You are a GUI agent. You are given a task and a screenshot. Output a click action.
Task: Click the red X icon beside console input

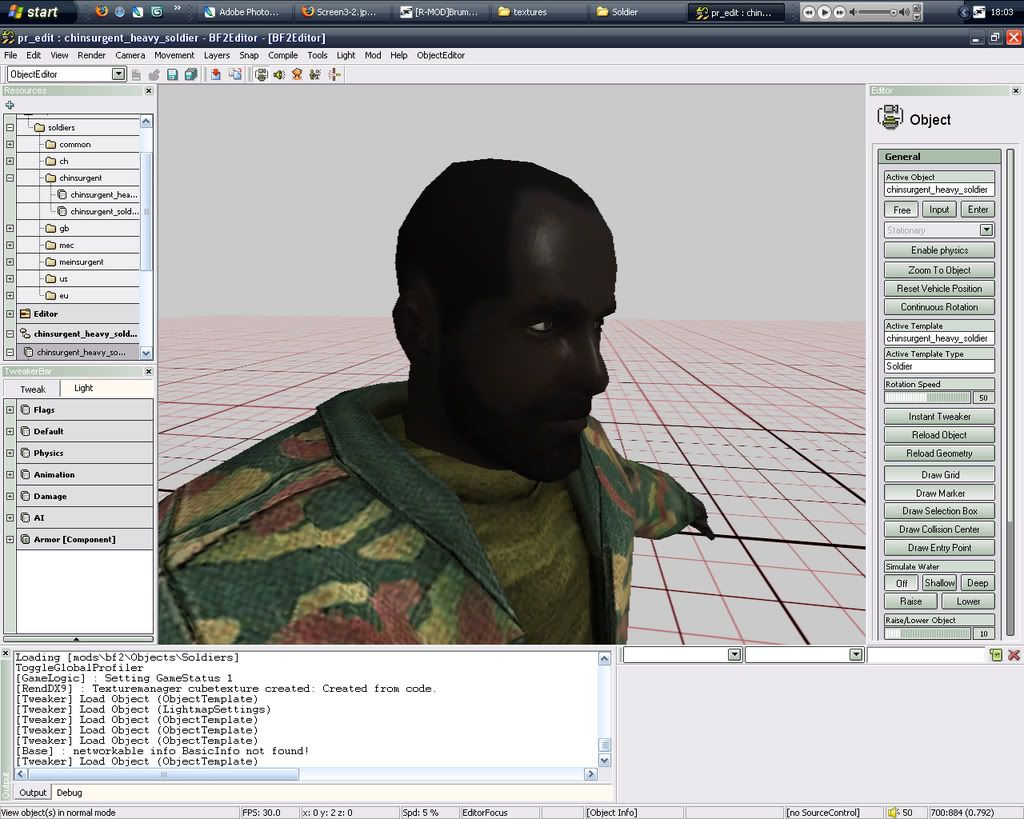click(1013, 654)
